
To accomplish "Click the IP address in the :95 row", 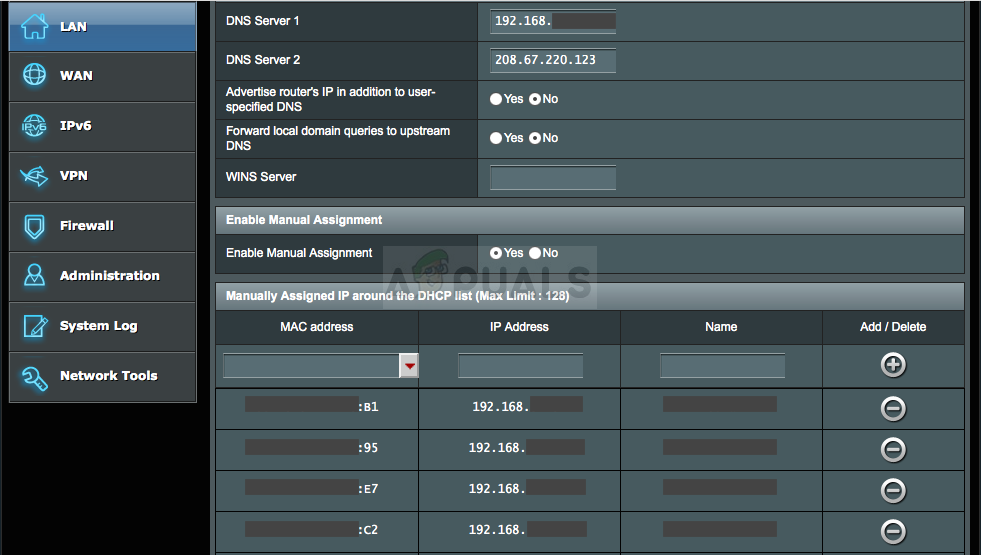I will pos(526,447).
